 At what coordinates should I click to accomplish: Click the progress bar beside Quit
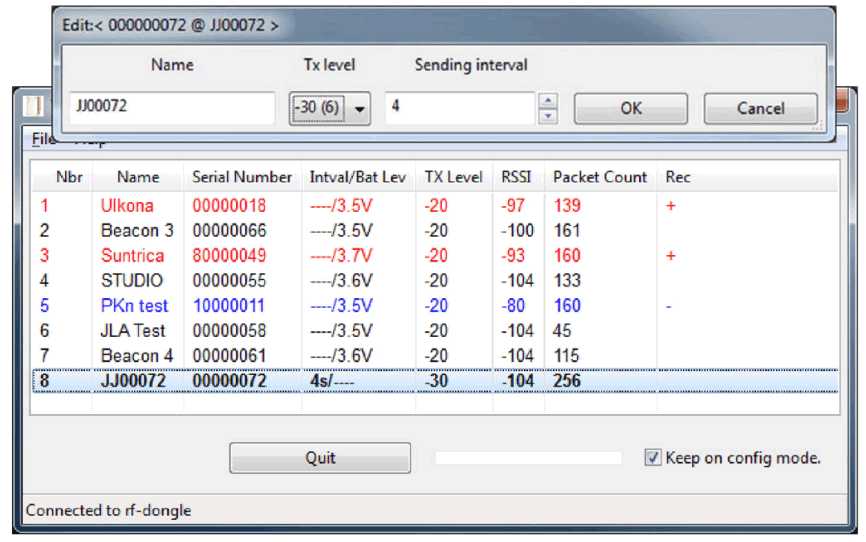tap(528, 457)
